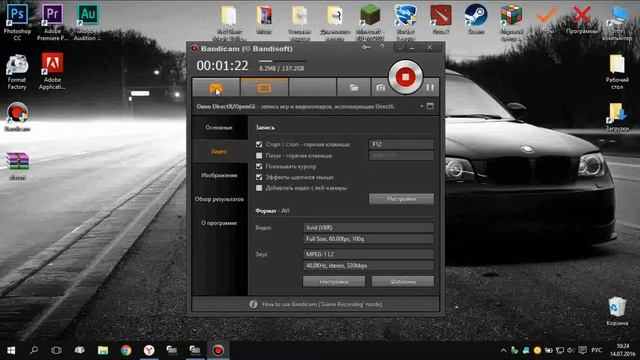Screen dimensions: 640x360
Task: Open the red X Программы desktop icon
Action: pos(582,20)
